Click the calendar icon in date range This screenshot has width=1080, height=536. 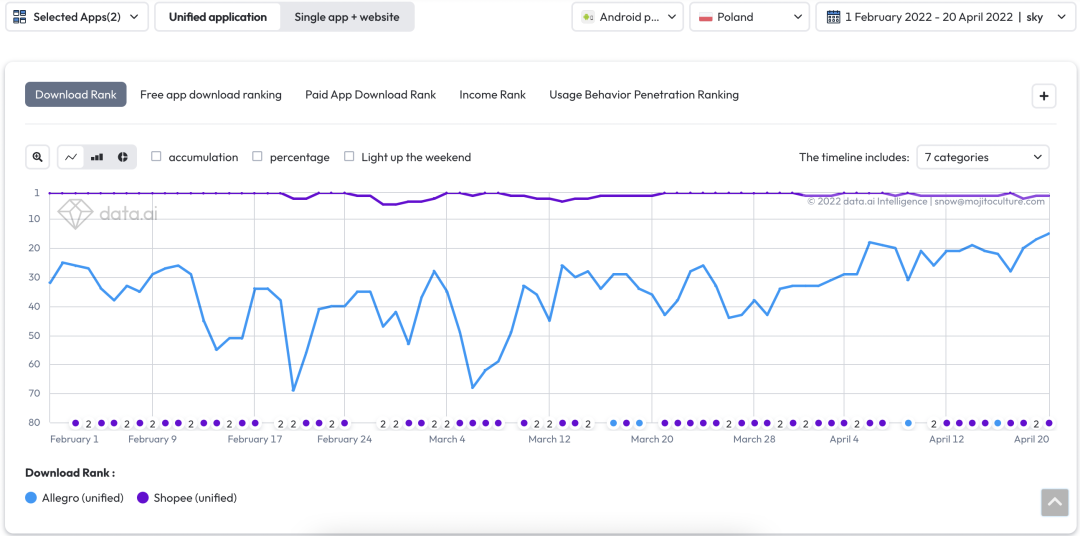832,17
